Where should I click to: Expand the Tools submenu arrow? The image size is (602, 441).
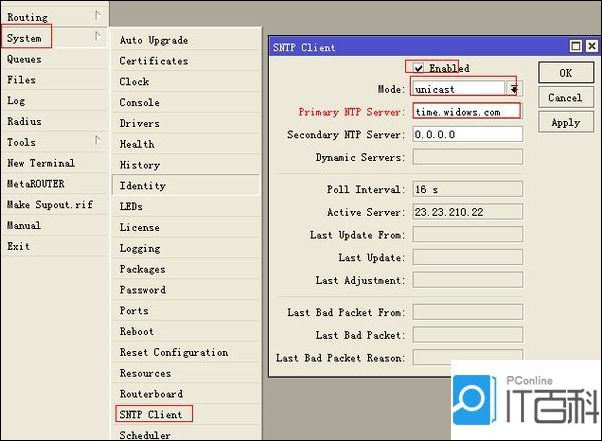[98, 140]
